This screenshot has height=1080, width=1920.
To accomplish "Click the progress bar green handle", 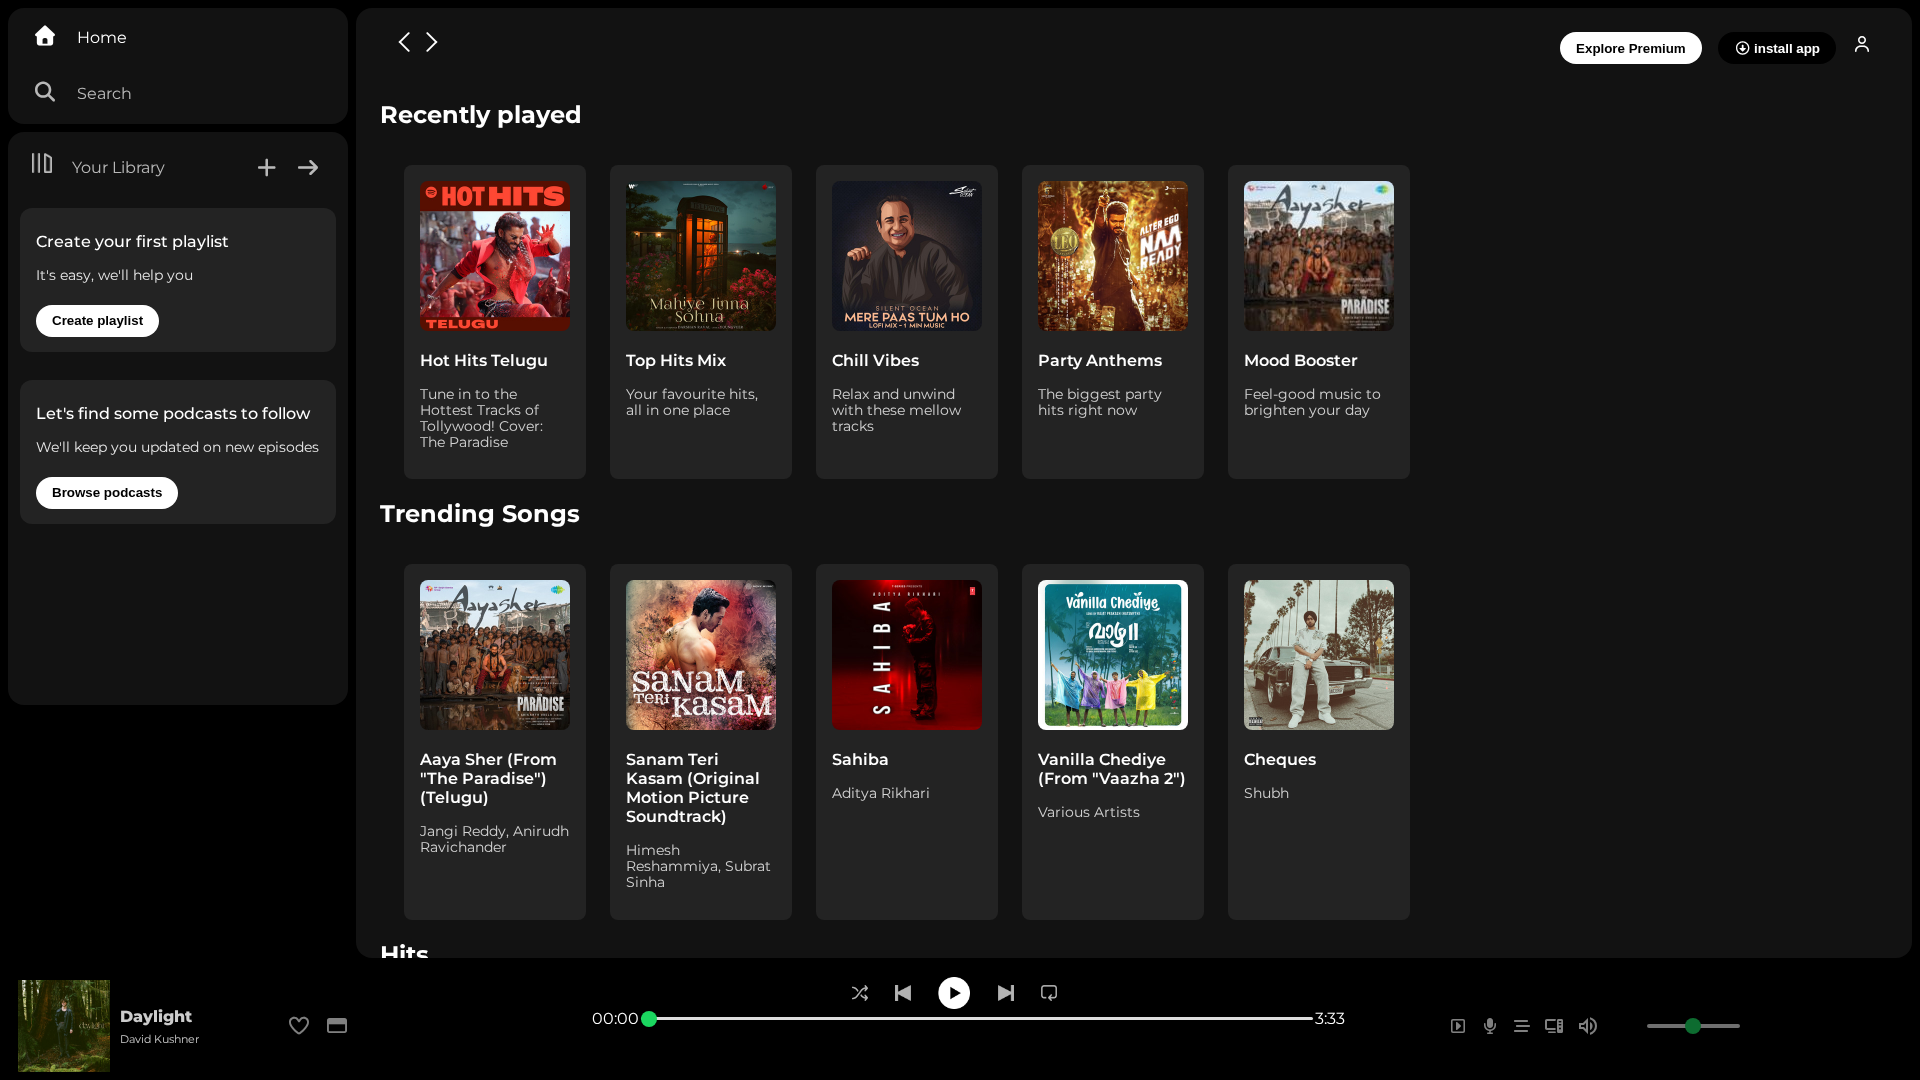I will 649,1019.
